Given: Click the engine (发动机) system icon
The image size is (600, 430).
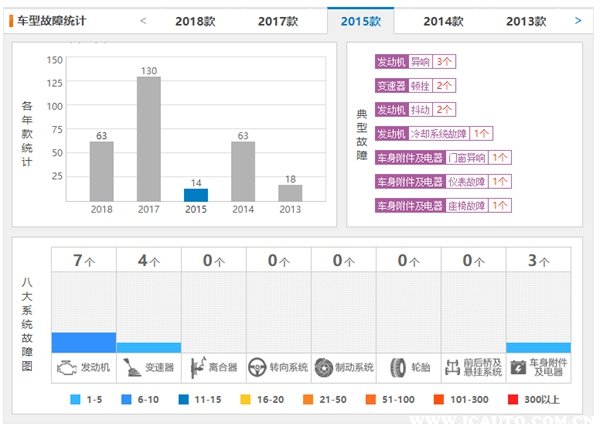Looking at the screenshot, I should tap(66, 367).
